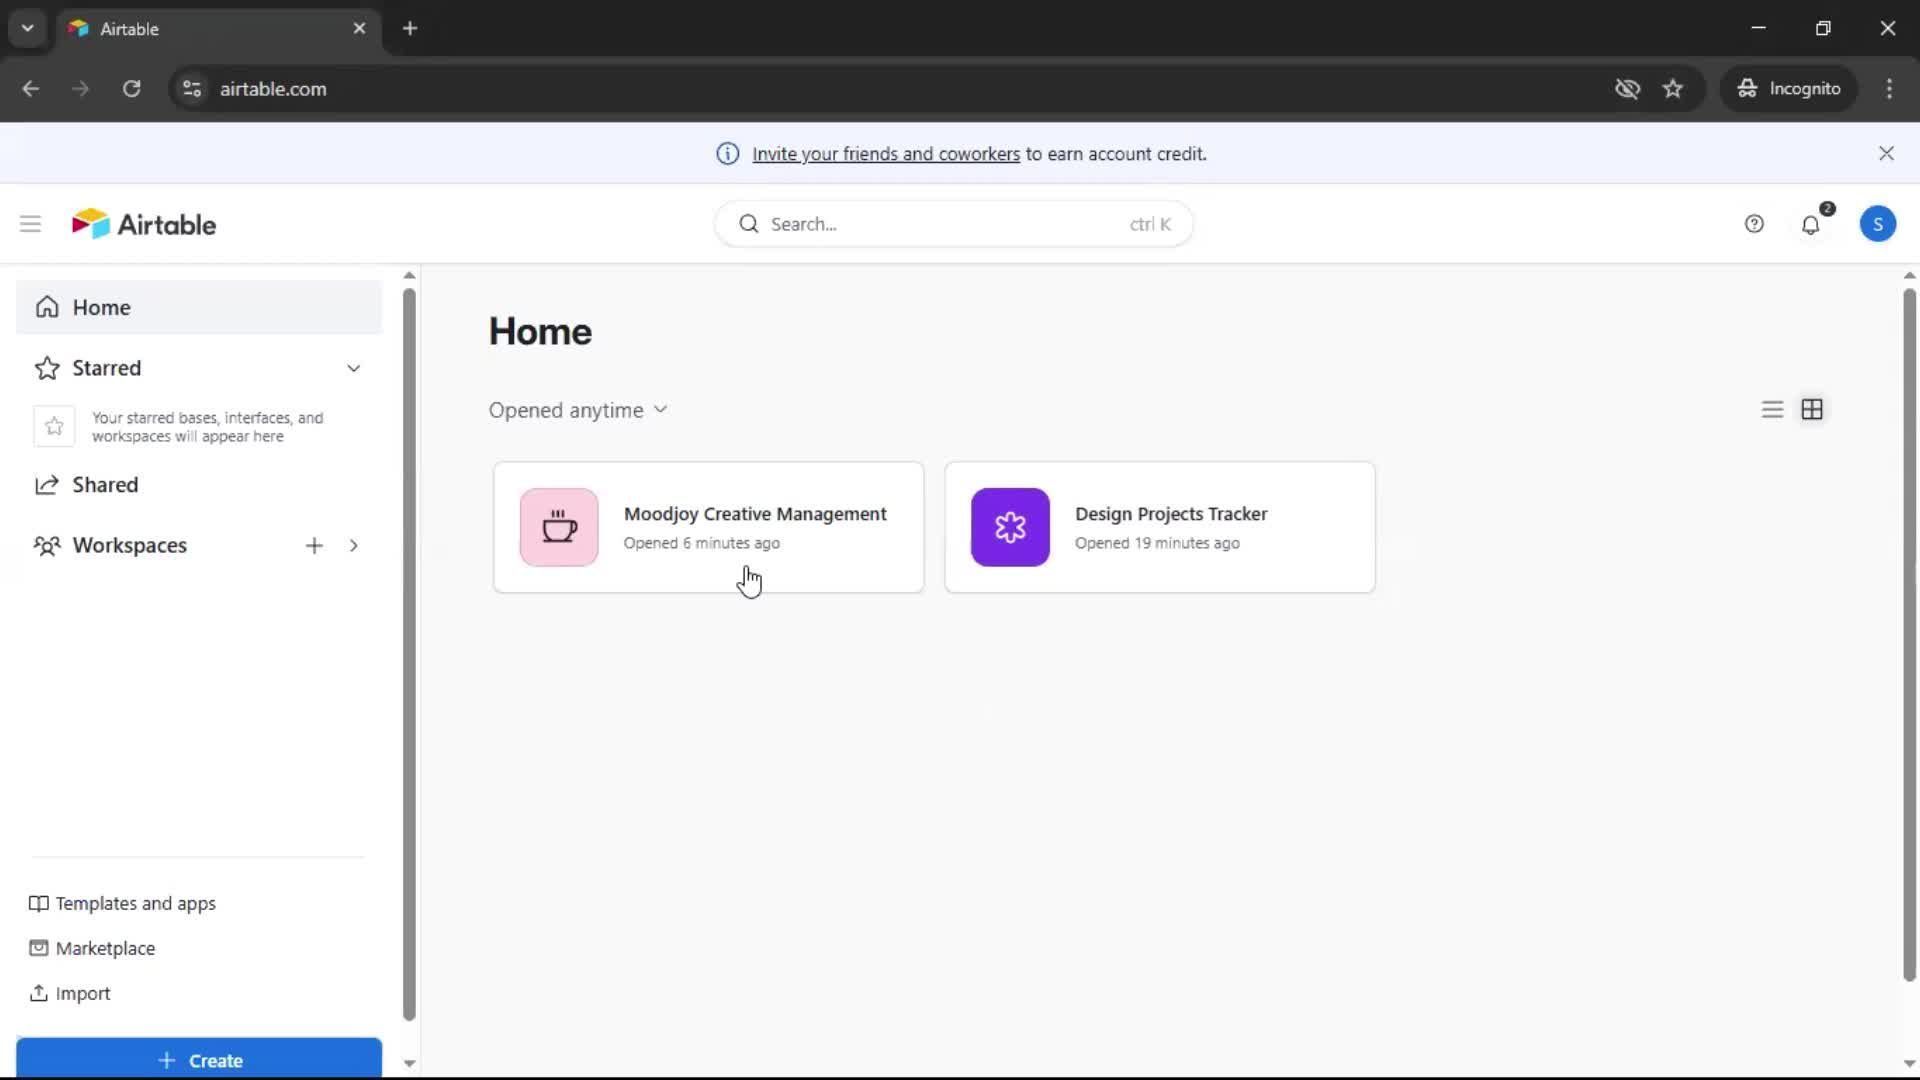Open the Help question mark icon
This screenshot has height=1080, width=1920.
tap(1754, 224)
